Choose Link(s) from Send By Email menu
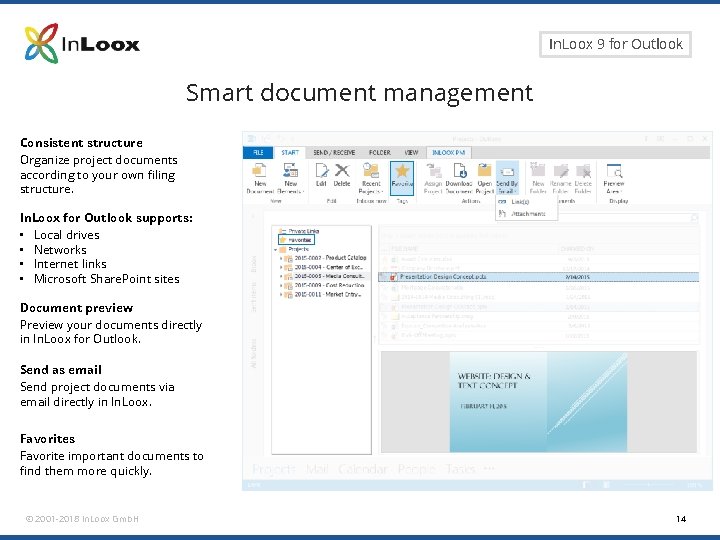This screenshot has width=720, height=540. pos(526,202)
